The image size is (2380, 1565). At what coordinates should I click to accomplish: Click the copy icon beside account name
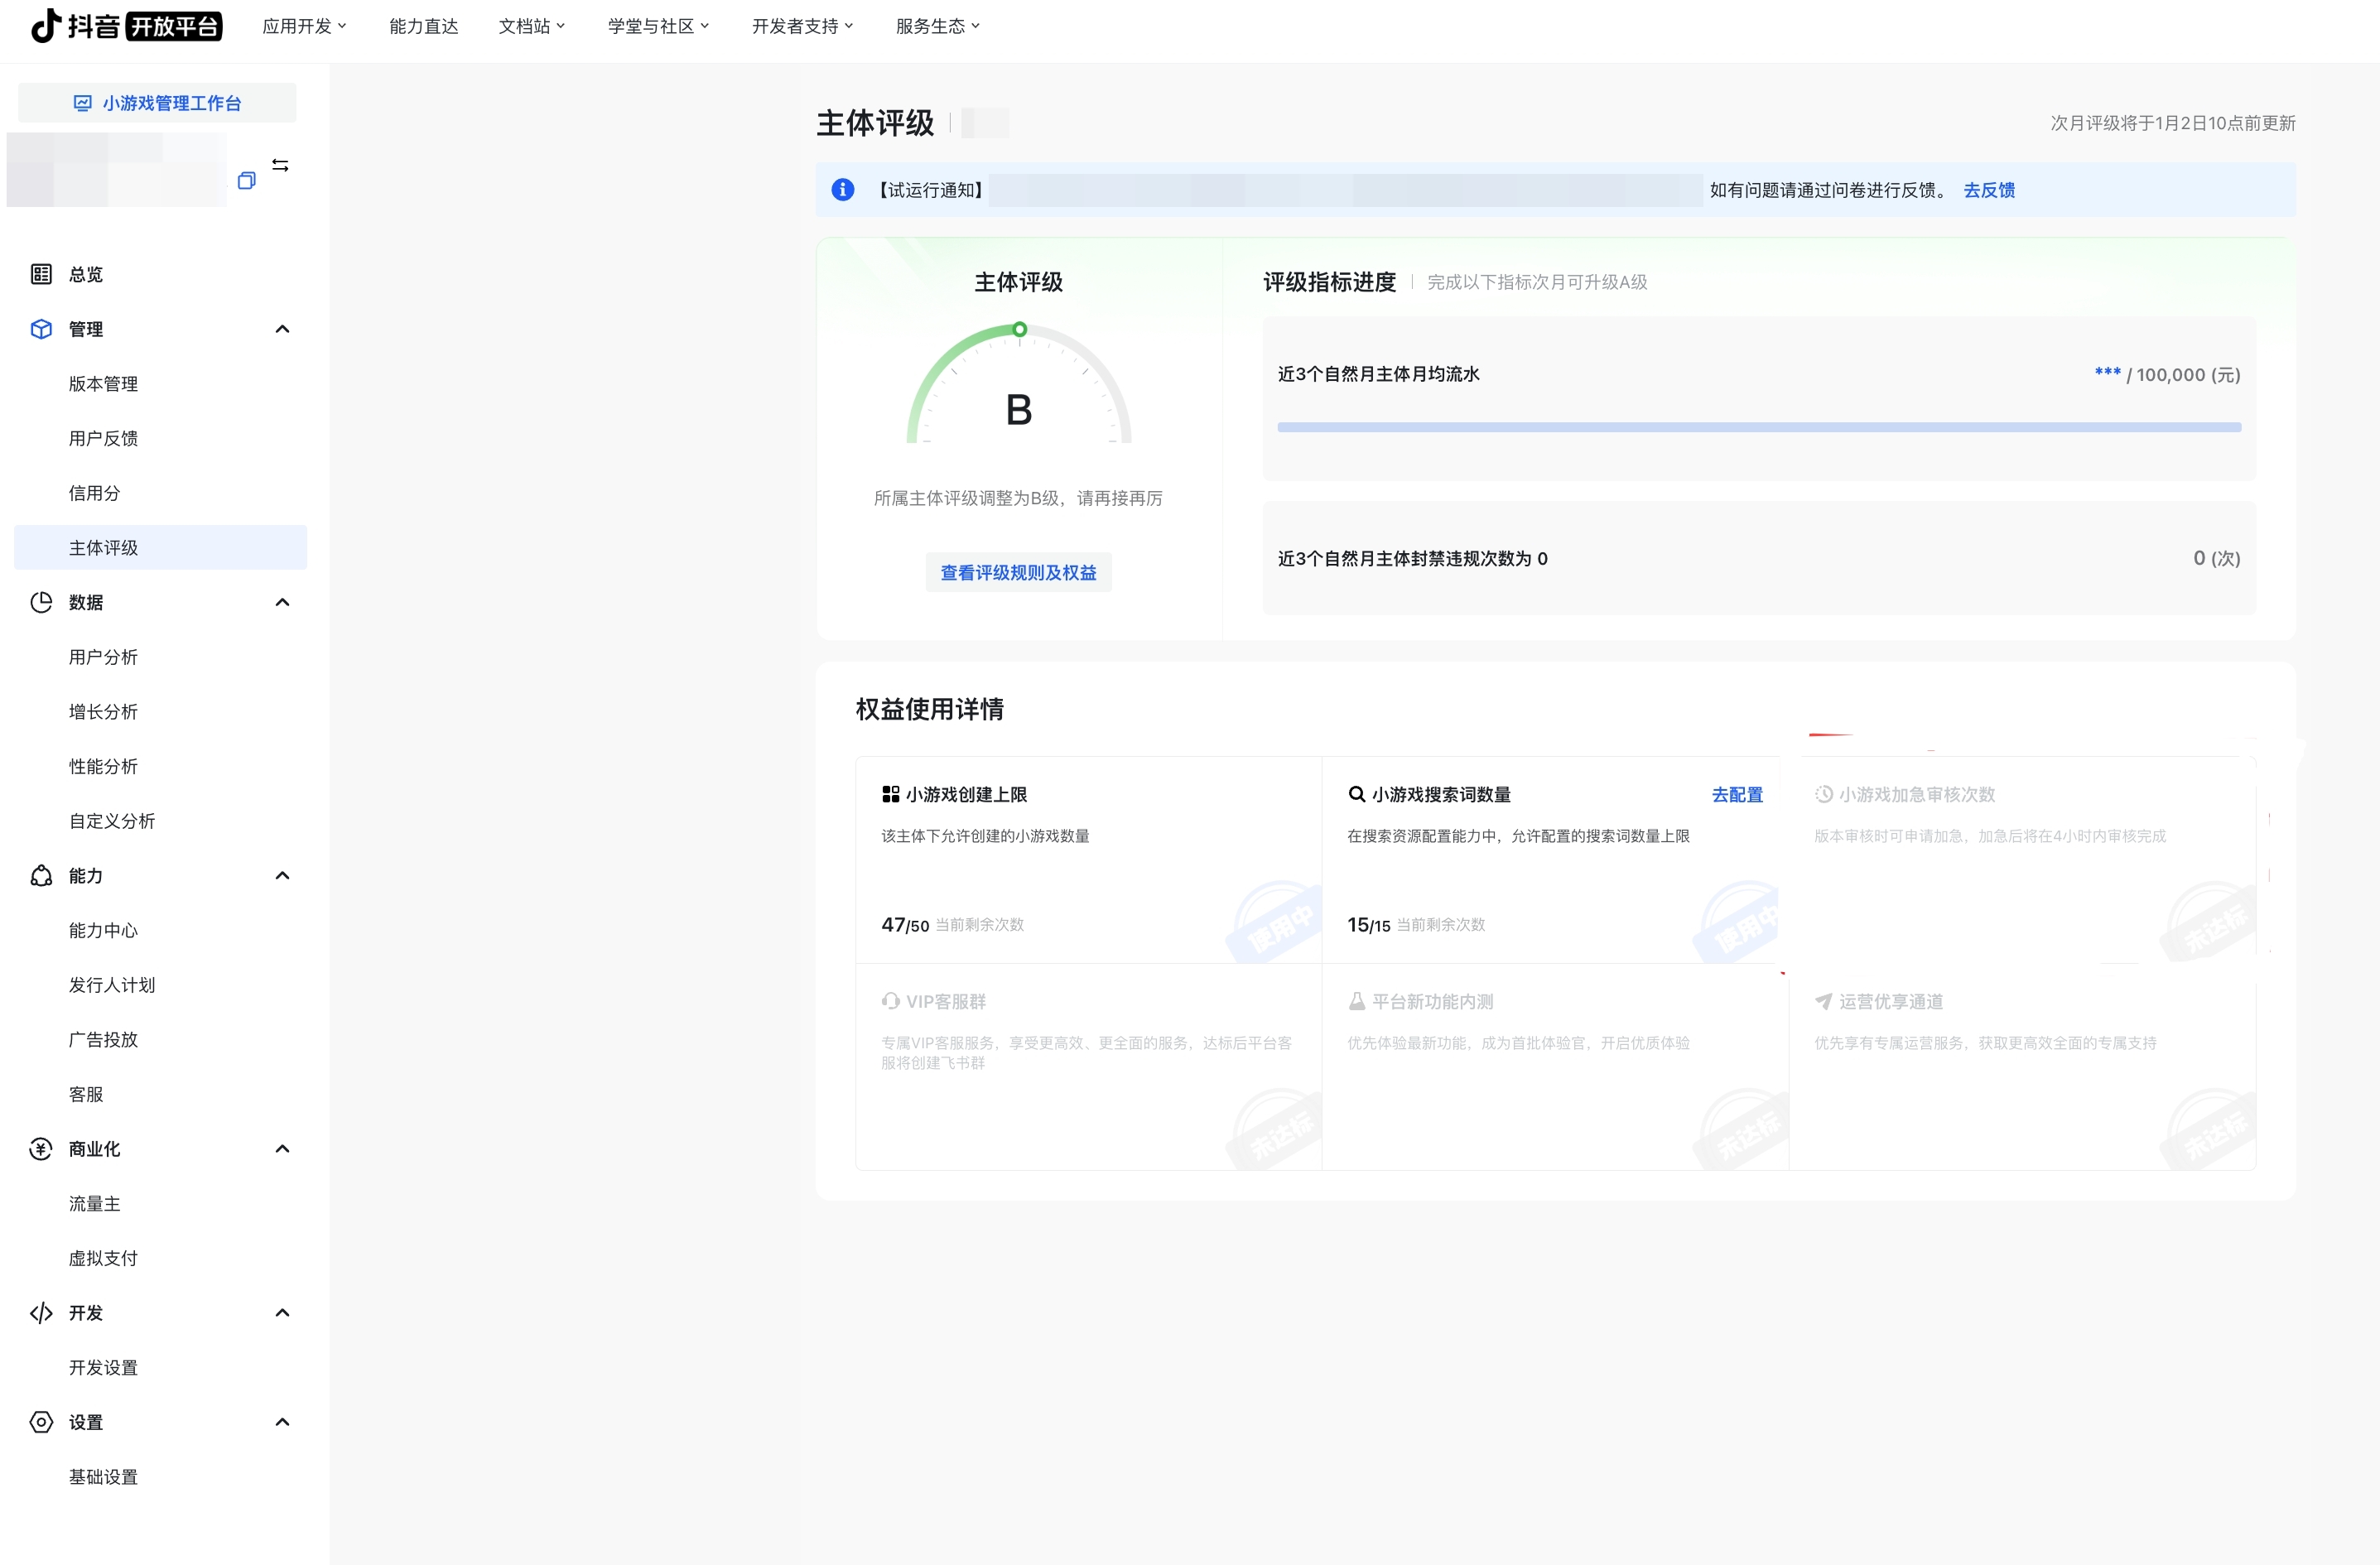point(246,180)
